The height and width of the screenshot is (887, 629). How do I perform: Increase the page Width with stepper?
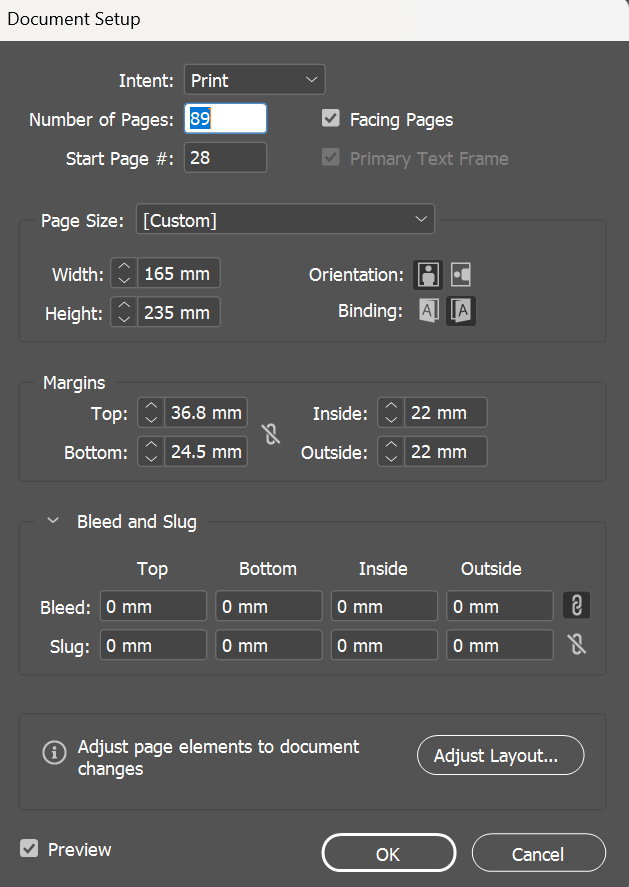coord(123,267)
